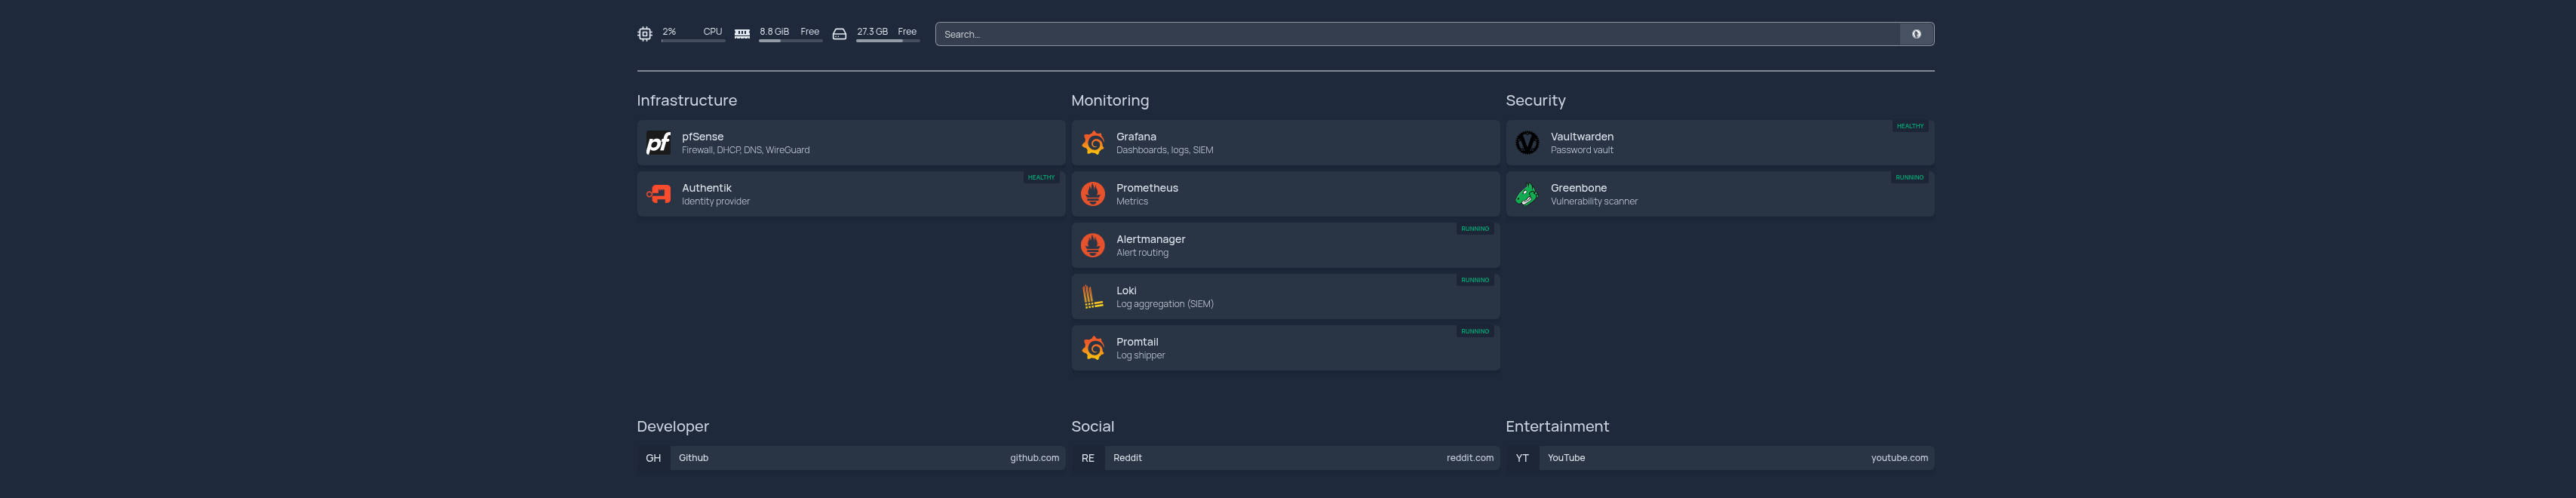2576x498 pixels.
Task: Click the RUNNING badge on Alertmanager
Action: click(1475, 229)
